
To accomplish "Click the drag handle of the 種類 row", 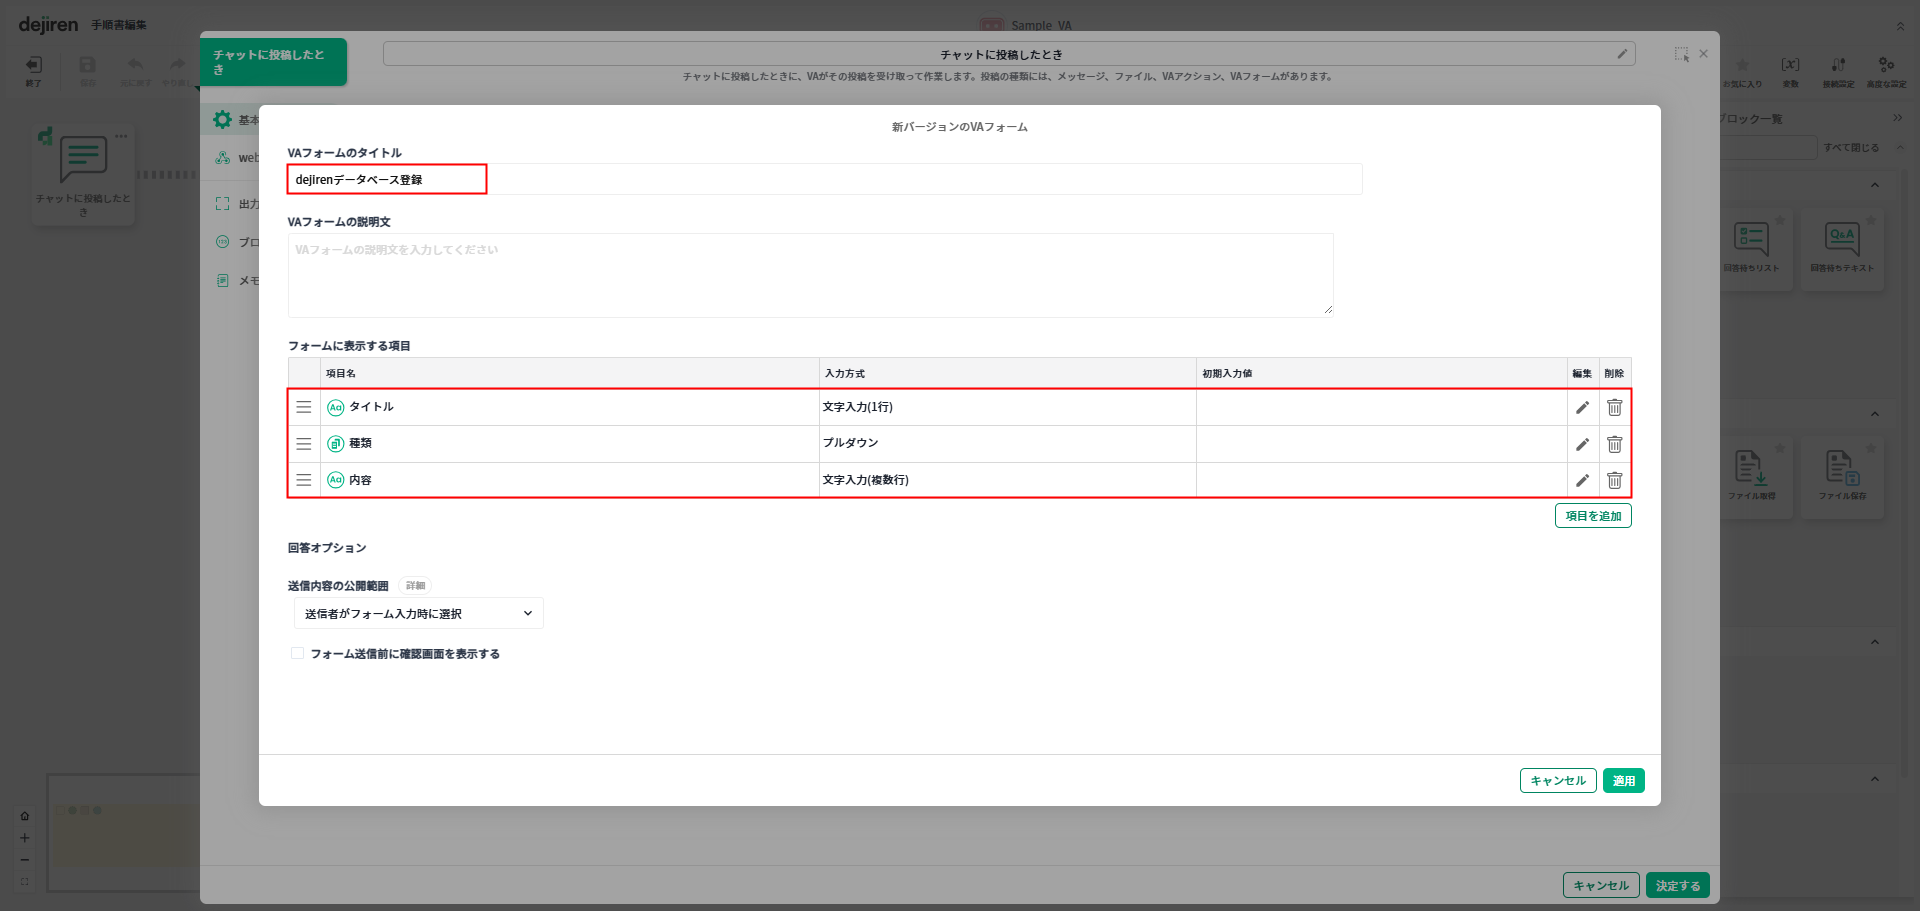I will [304, 444].
